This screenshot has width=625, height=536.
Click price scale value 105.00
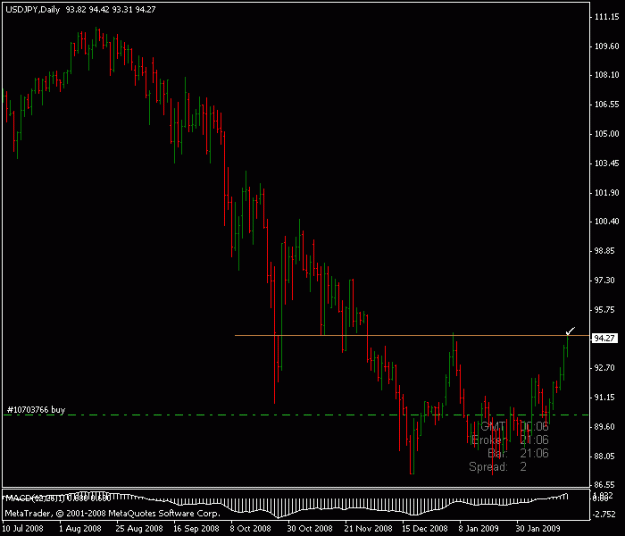coord(607,134)
